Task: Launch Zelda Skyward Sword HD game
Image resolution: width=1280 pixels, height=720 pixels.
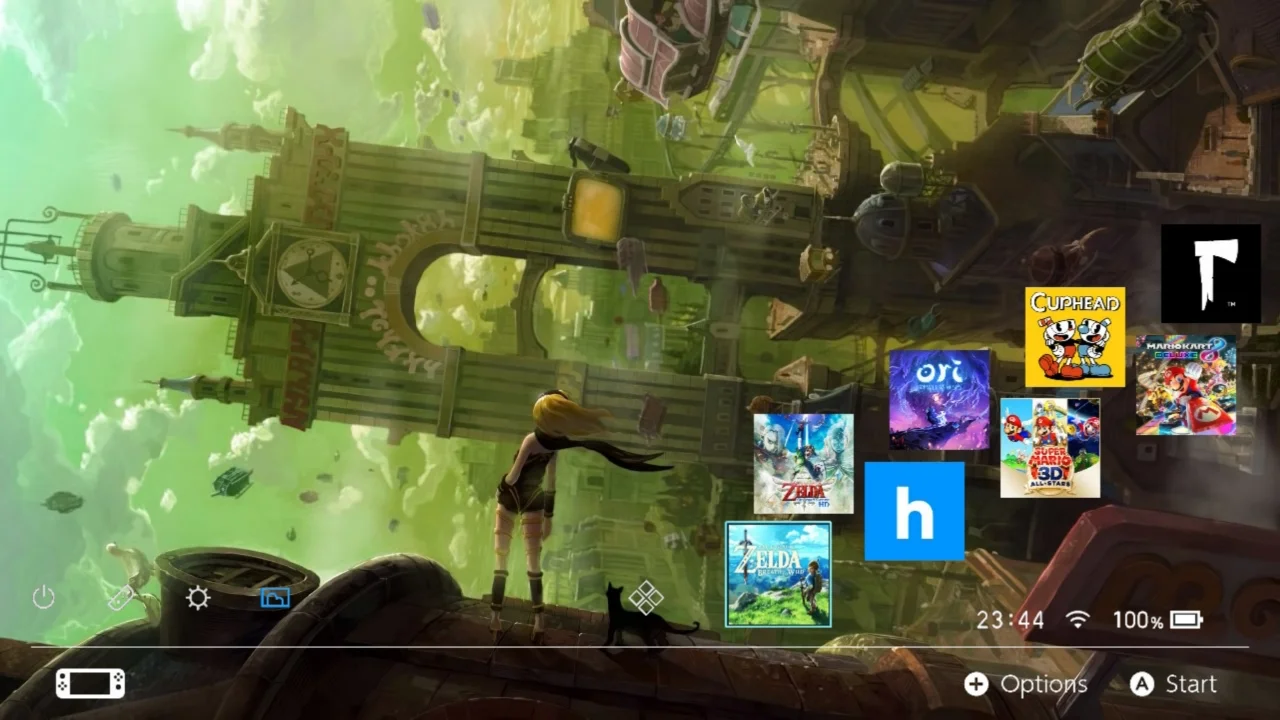Action: [803, 463]
